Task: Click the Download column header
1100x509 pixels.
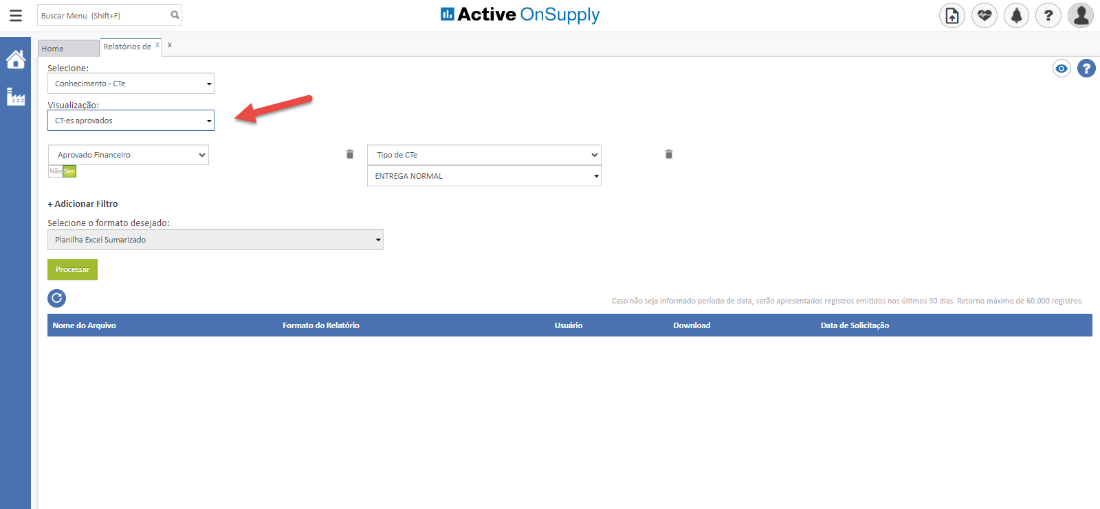Action: [692, 325]
